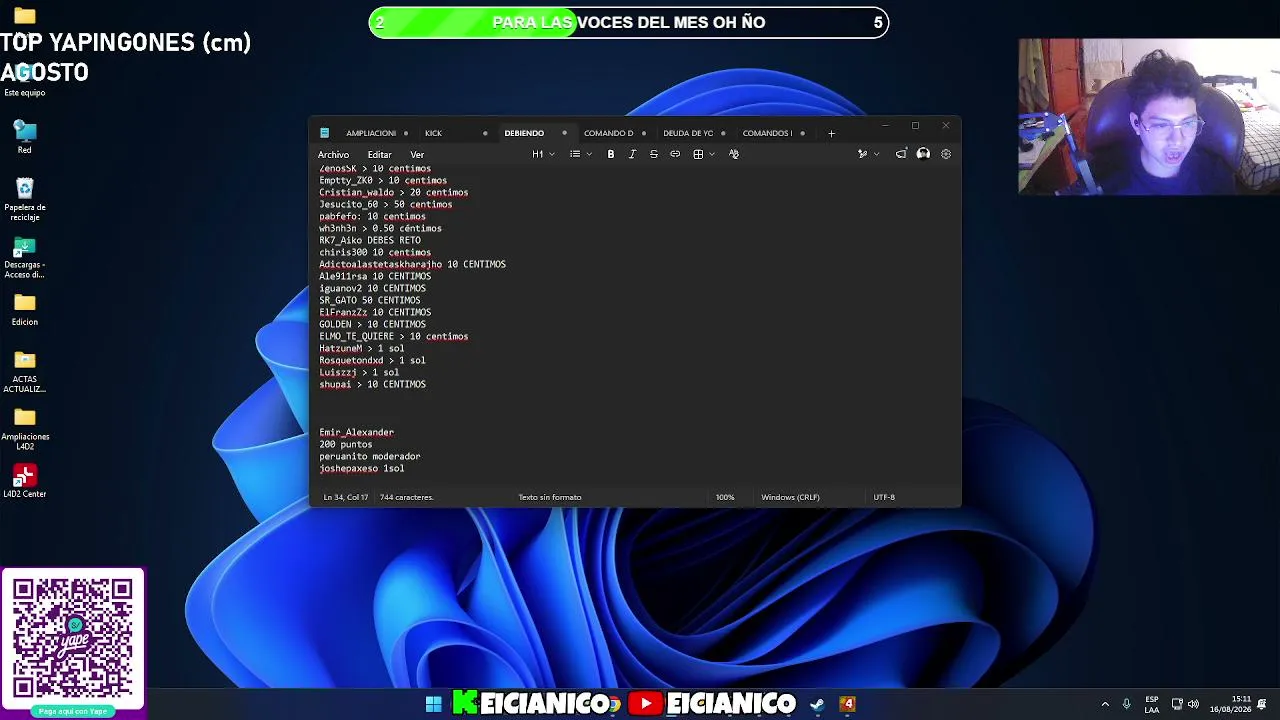Open Steam from the taskbar

(817, 704)
